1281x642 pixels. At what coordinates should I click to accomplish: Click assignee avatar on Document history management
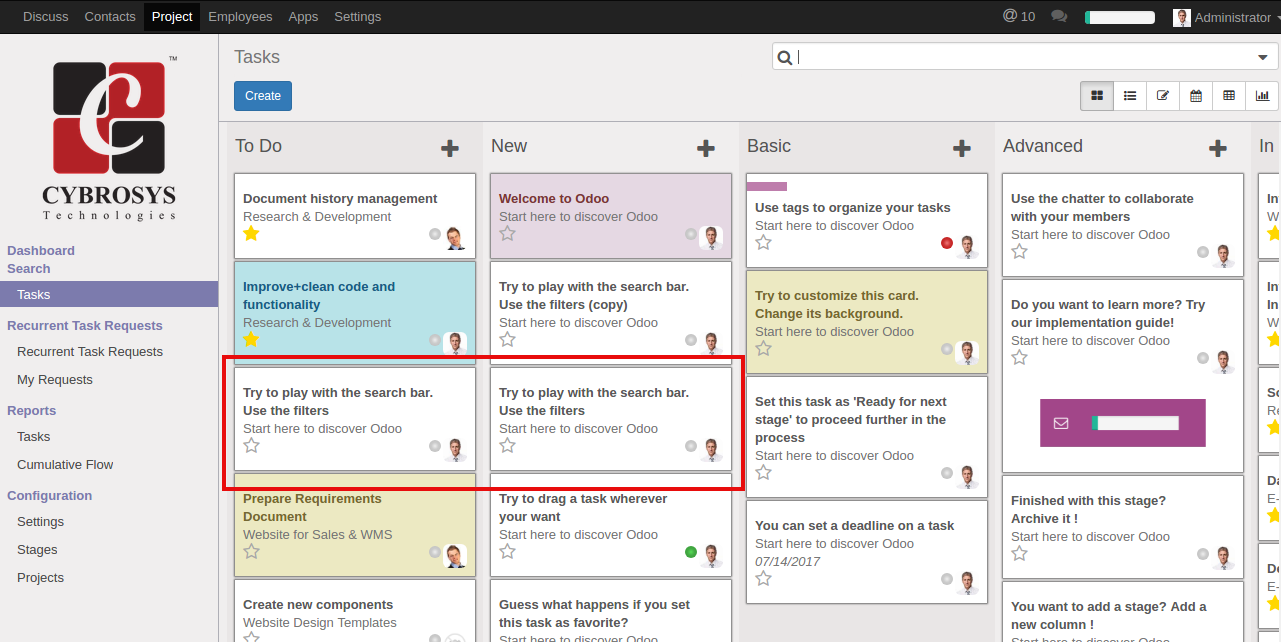(x=455, y=237)
